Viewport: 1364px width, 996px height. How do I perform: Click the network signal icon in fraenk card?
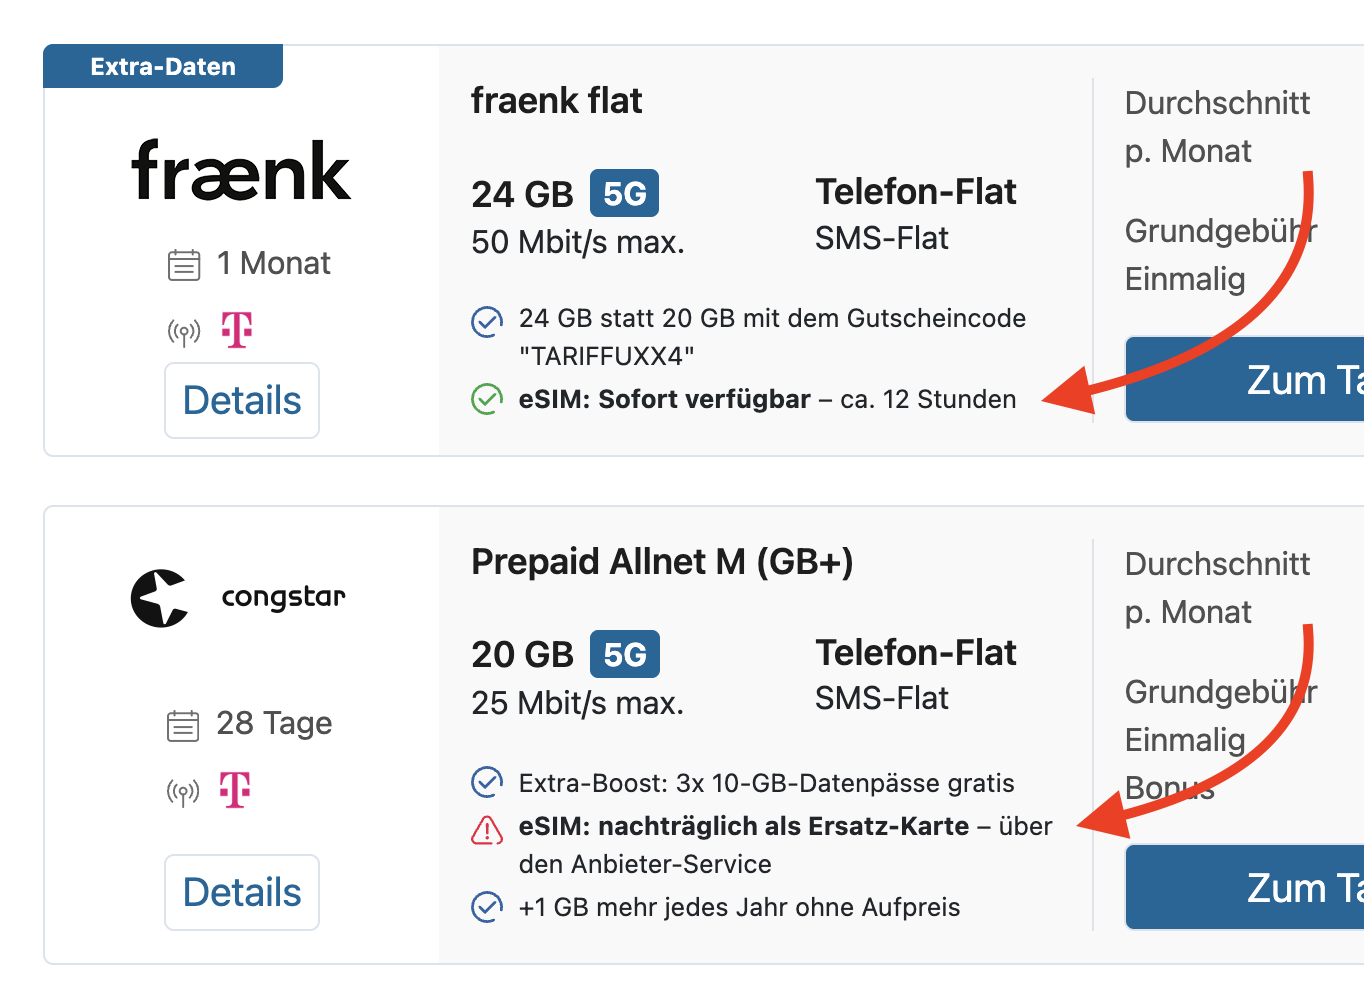click(x=184, y=331)
